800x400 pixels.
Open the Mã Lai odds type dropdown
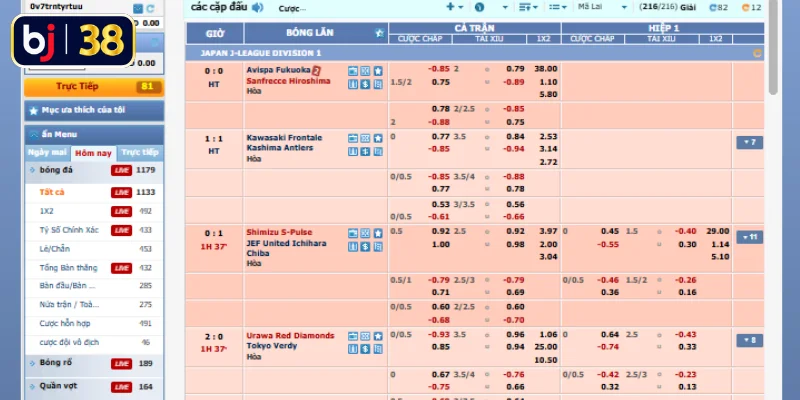tap(603, 7)
